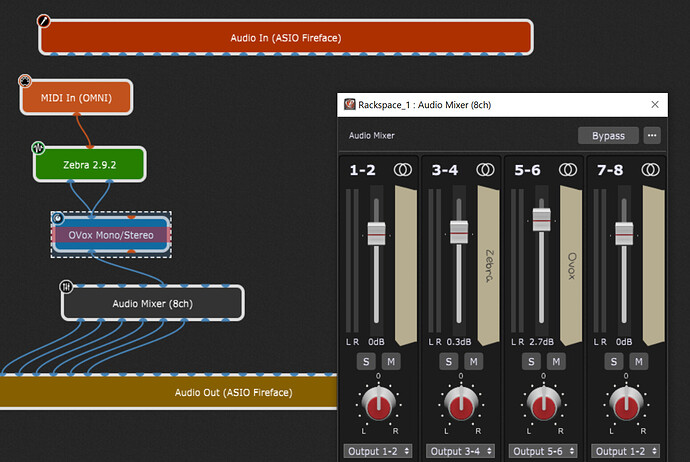Select the Audio Out (ASIO Fireface) block
Image resolution: width=690 pixels, height=462 pixels.
[169, 392]
